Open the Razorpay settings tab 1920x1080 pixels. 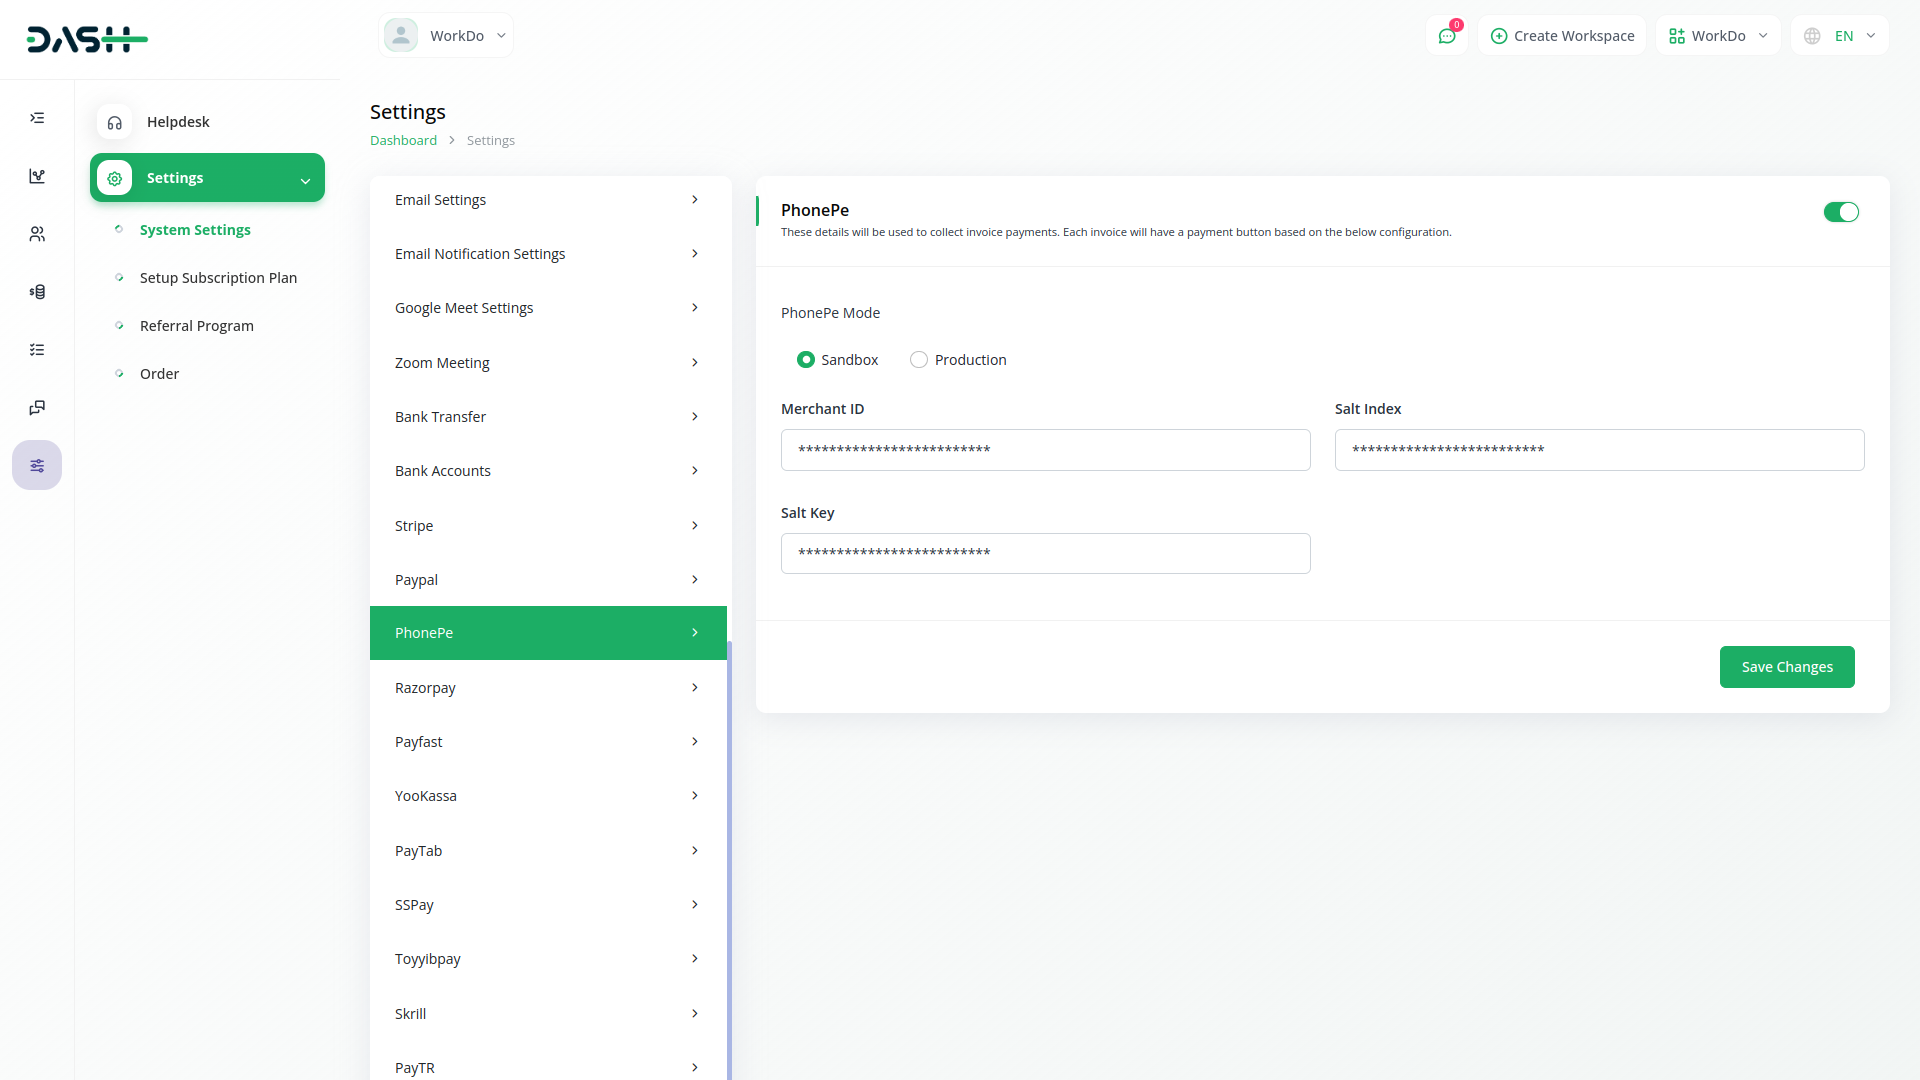pyautogui.click(x=548, y=688)
